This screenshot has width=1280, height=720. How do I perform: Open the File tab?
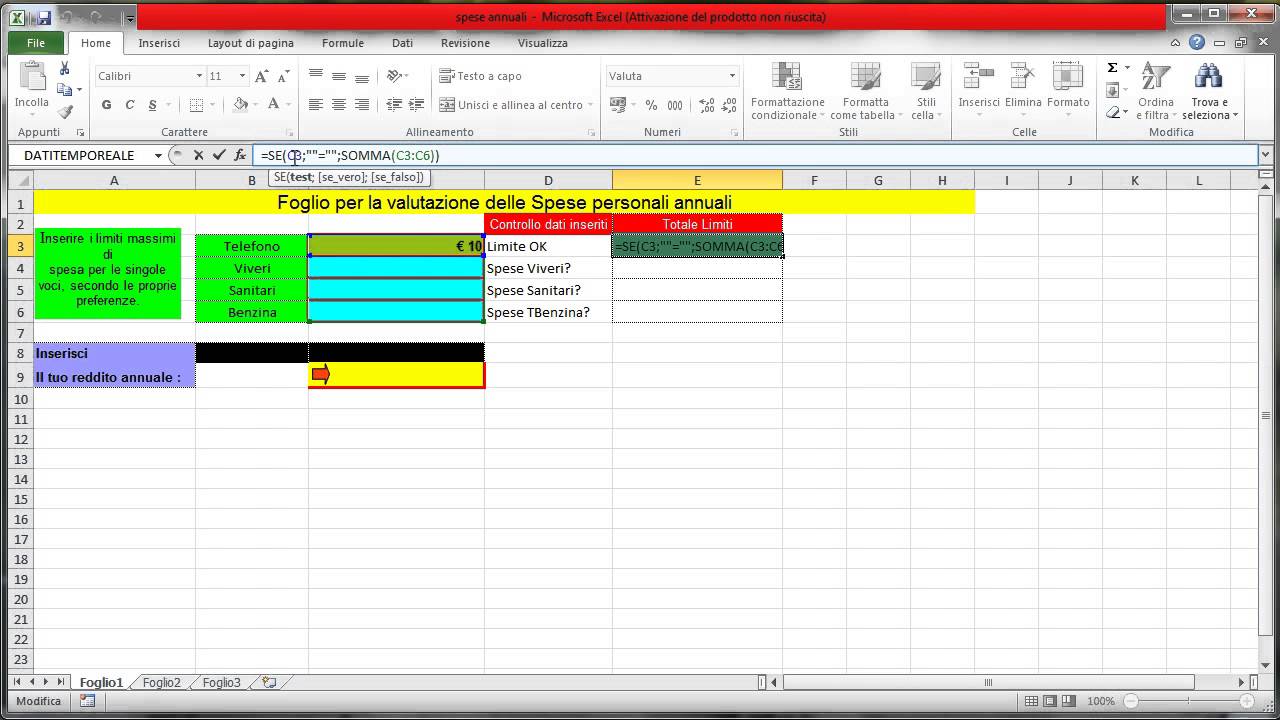pos(36,43)
